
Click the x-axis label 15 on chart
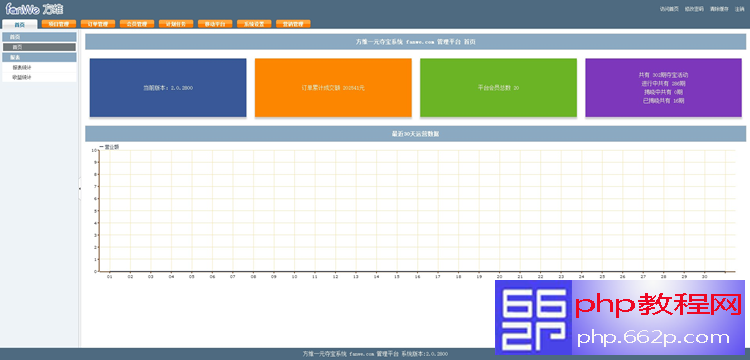click(x=397, y=277)
